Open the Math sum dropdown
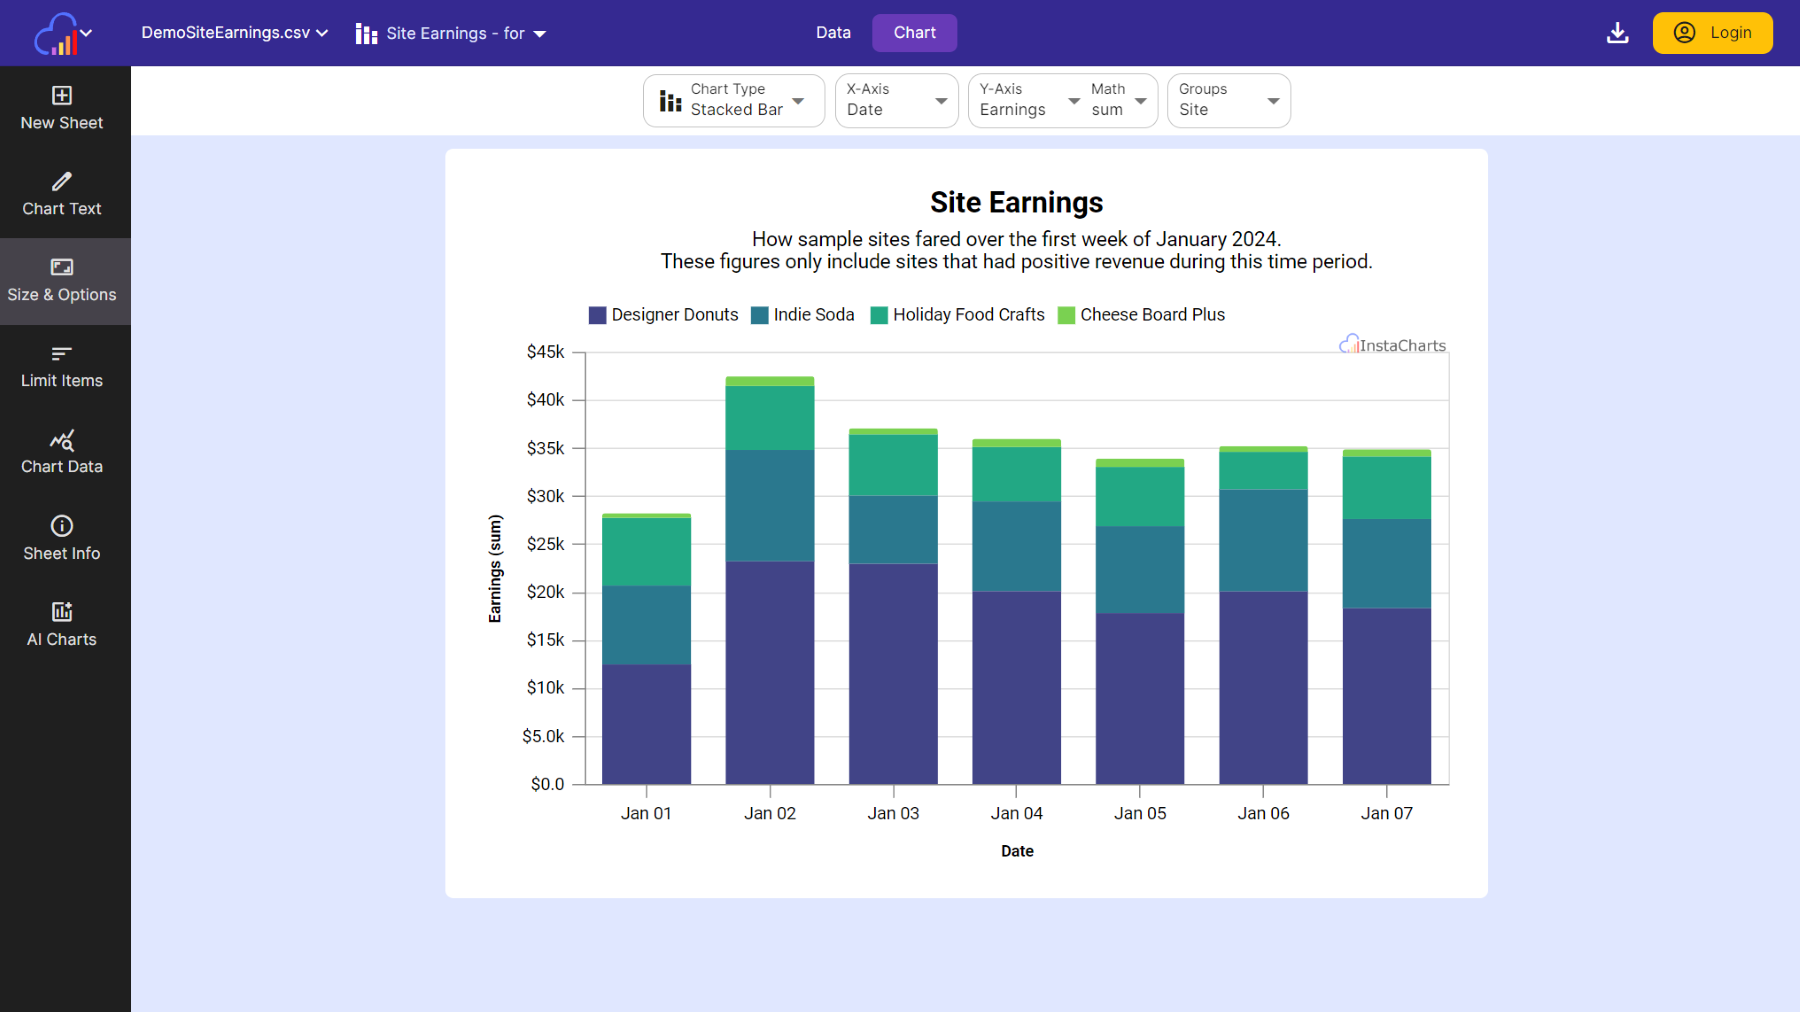Viewport: 1800px width, 1012px height. tap(1119, 100)
